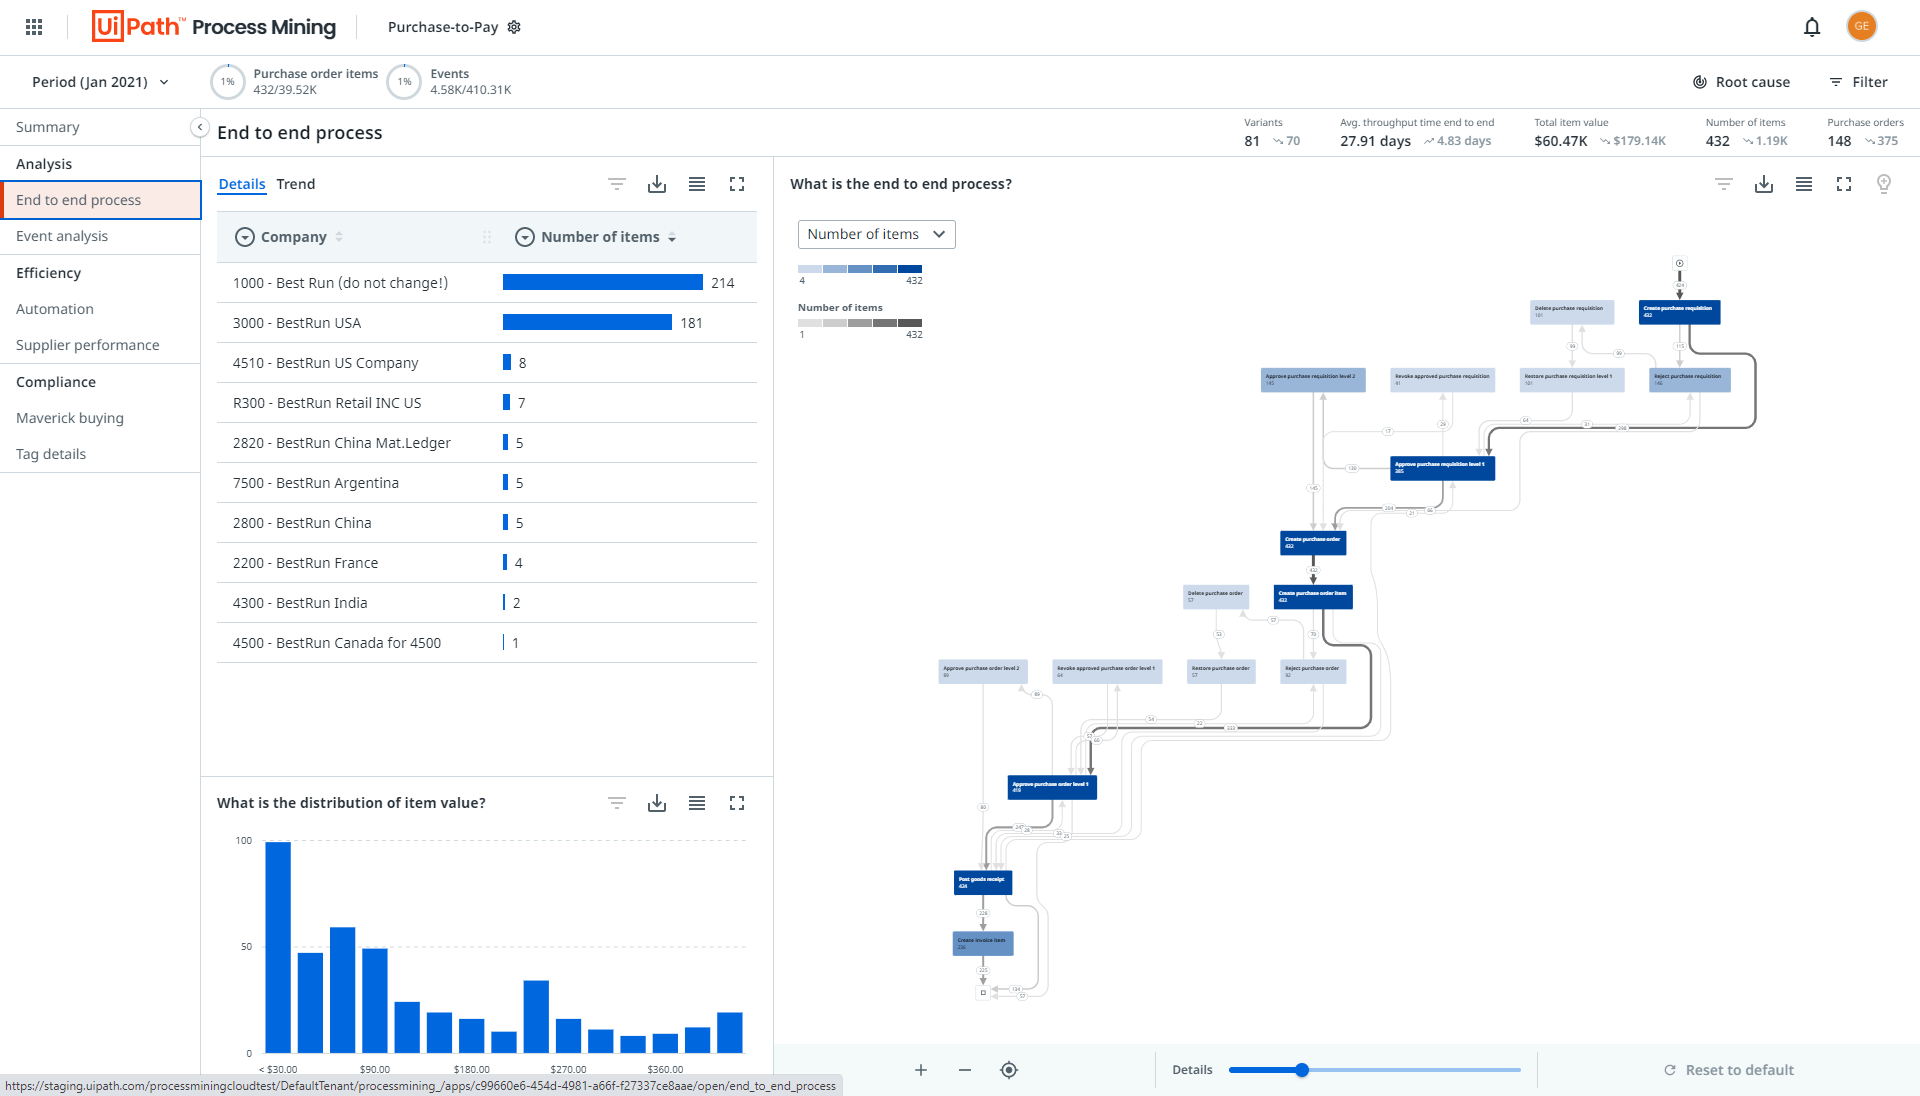The height and width of the screenshot is (1096, 1920).
Task: Click the lightbulb insights icon
Action: (x=1884, y=184)
